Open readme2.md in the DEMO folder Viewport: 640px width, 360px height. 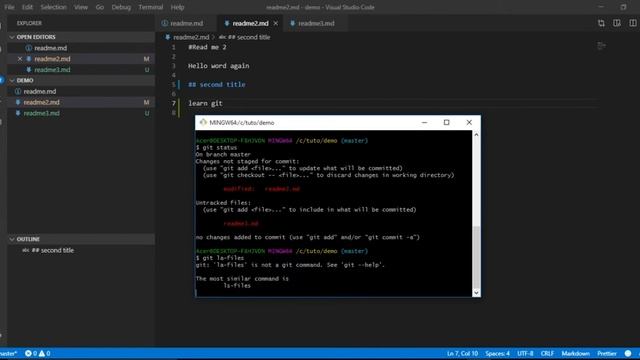81,102
